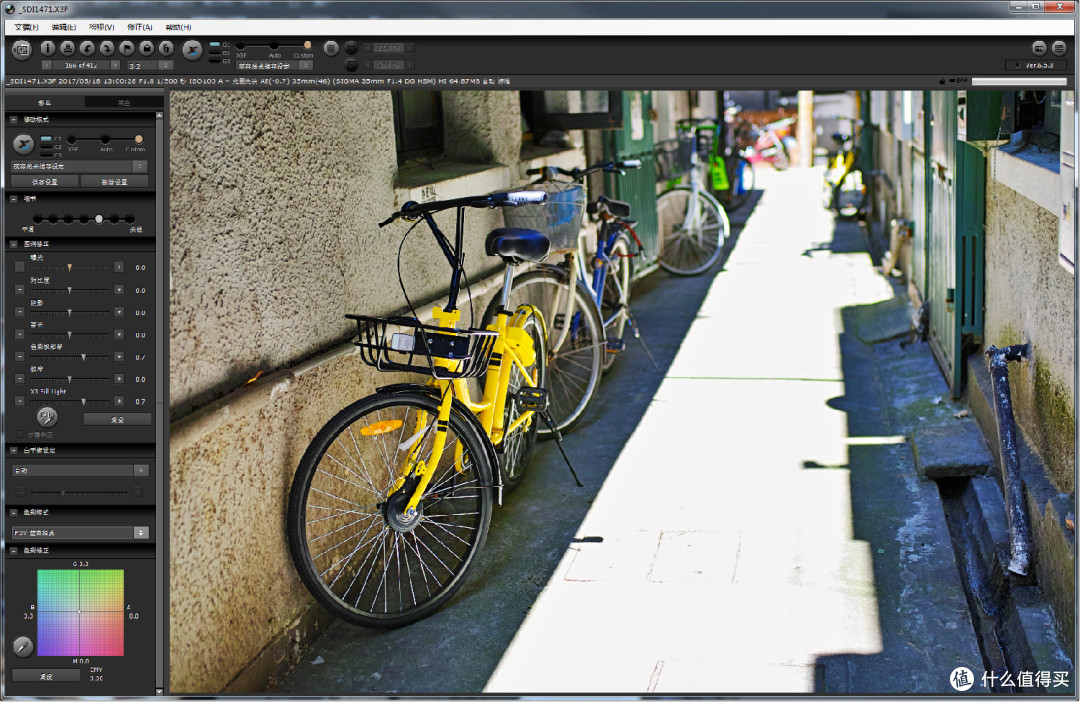Pick the eyedropper tool beside color wheel

23,646
